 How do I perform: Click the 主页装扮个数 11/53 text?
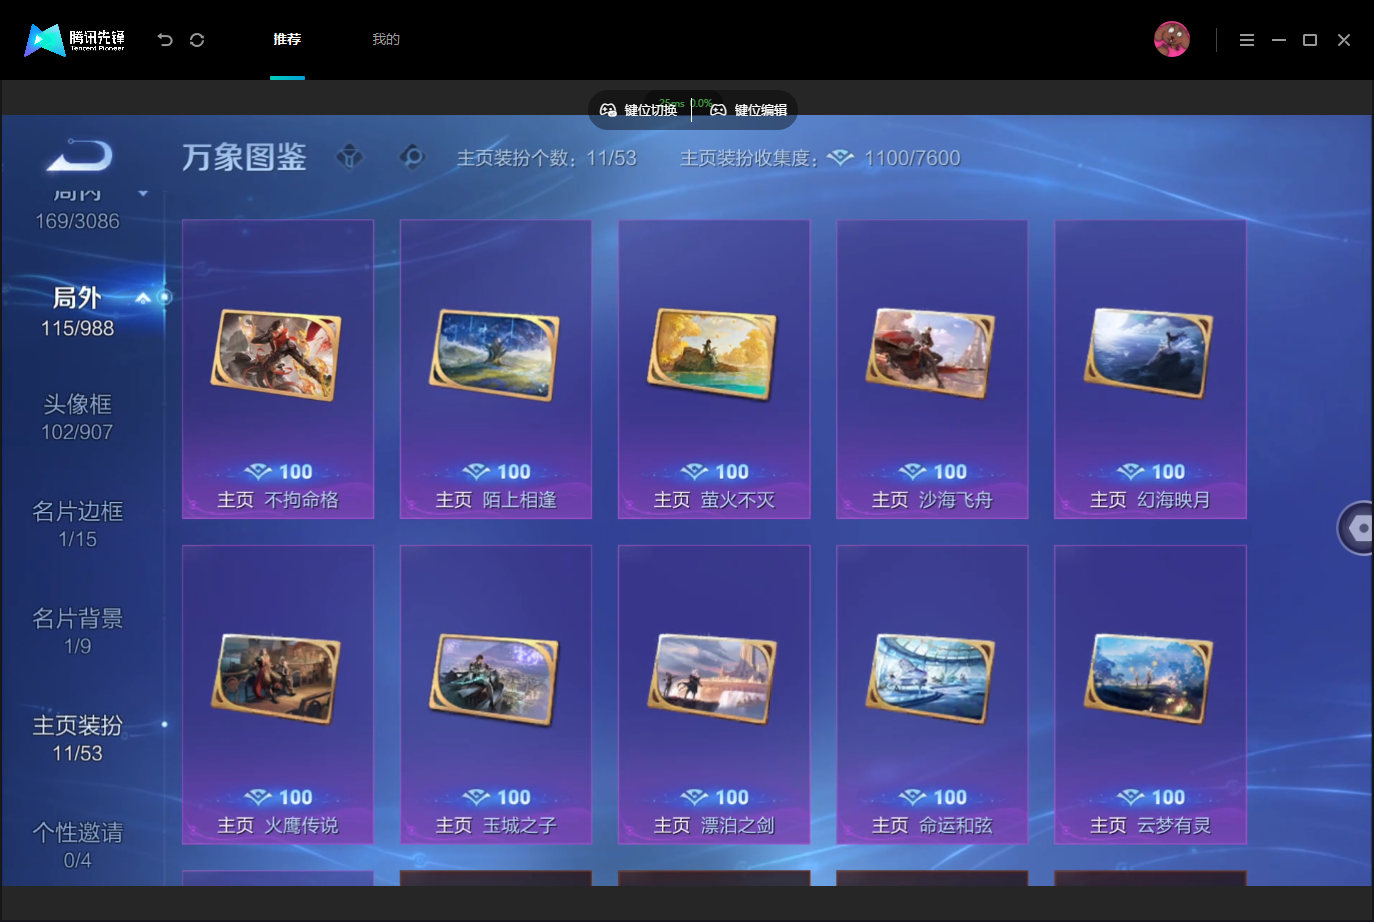tap(546, 158)
